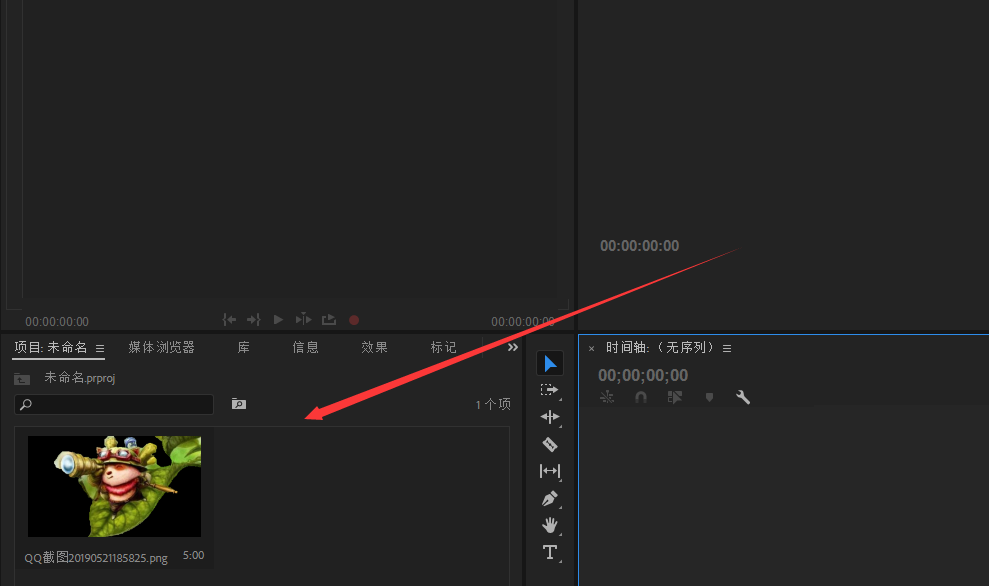Select the Pen tool in the toolbar
This screenshot has width=989, height=586.
pos(550,498)
